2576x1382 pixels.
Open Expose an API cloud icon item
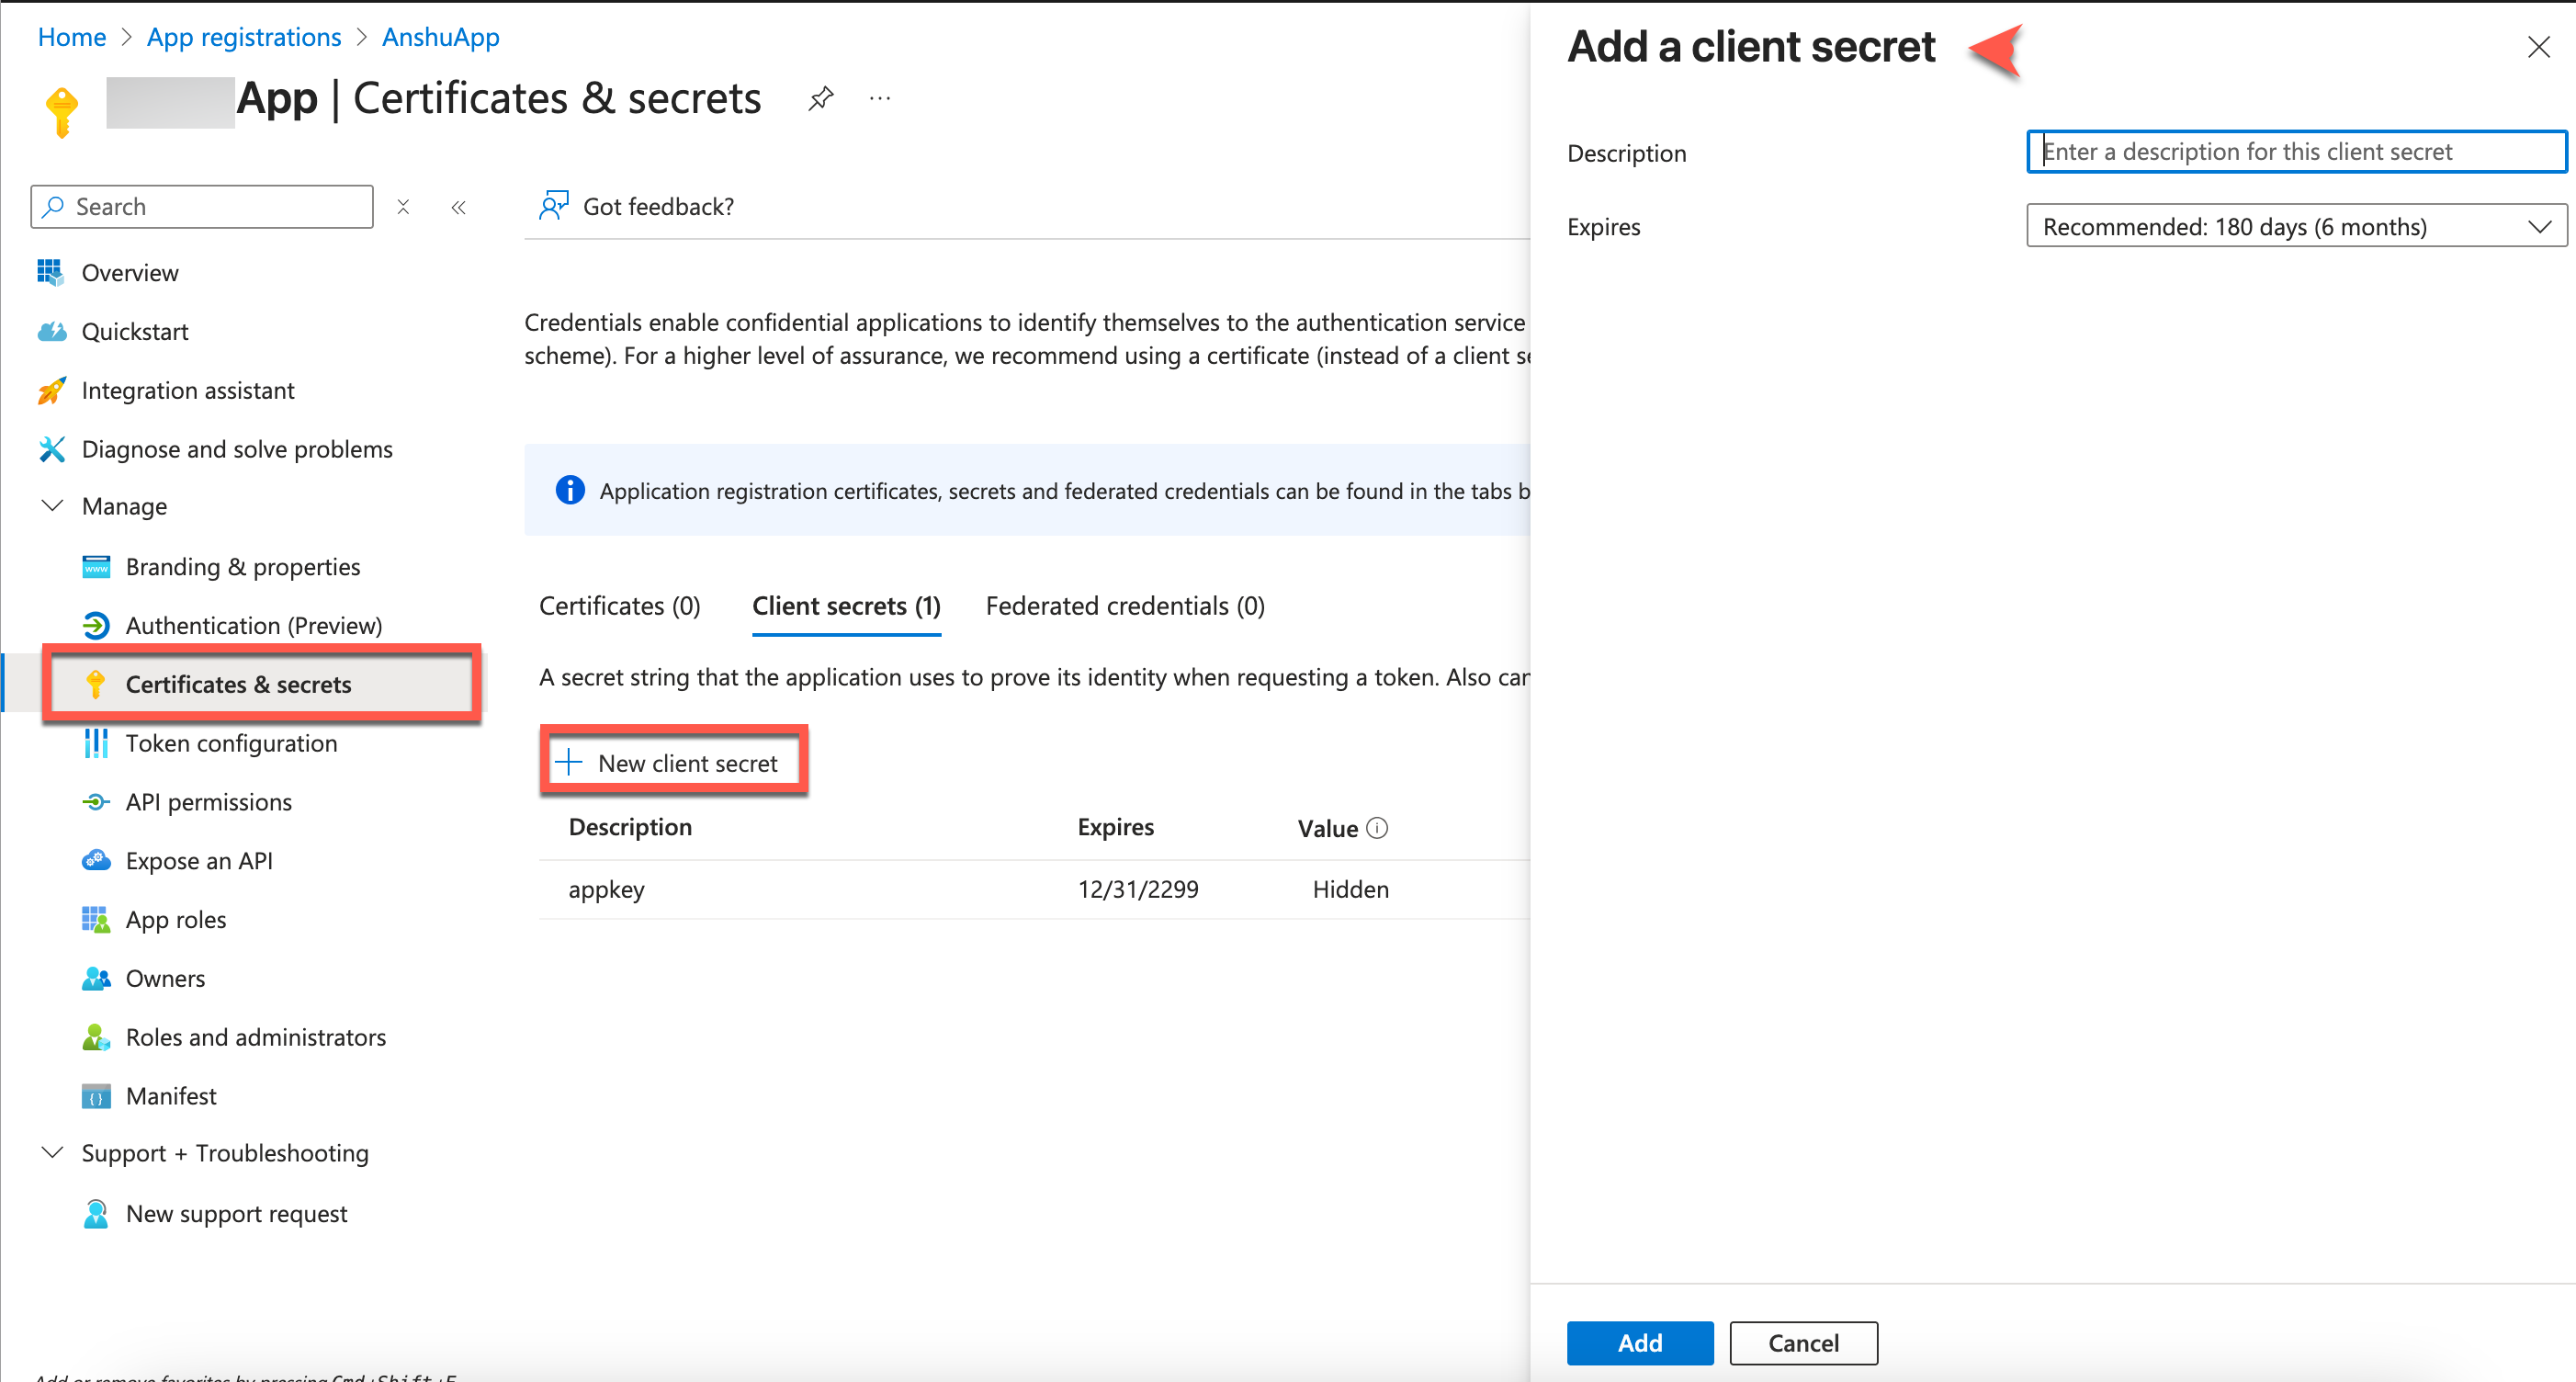96,860
